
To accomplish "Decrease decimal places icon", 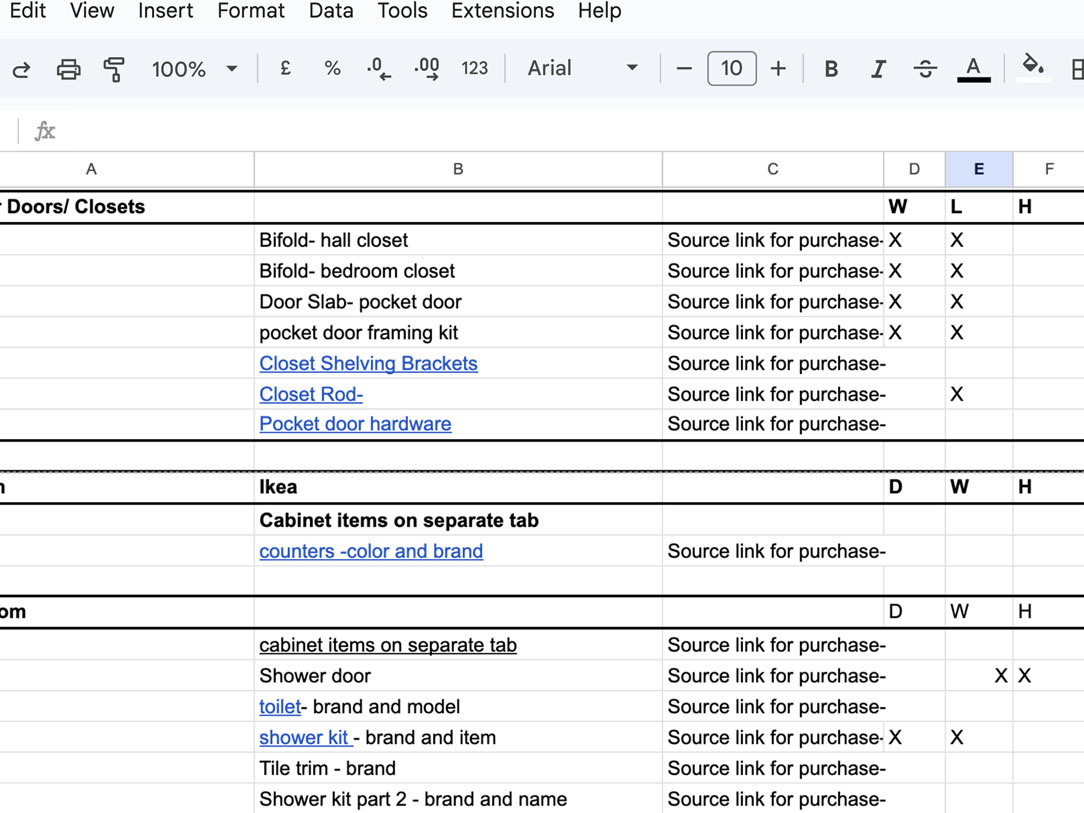I will (379, 68).
